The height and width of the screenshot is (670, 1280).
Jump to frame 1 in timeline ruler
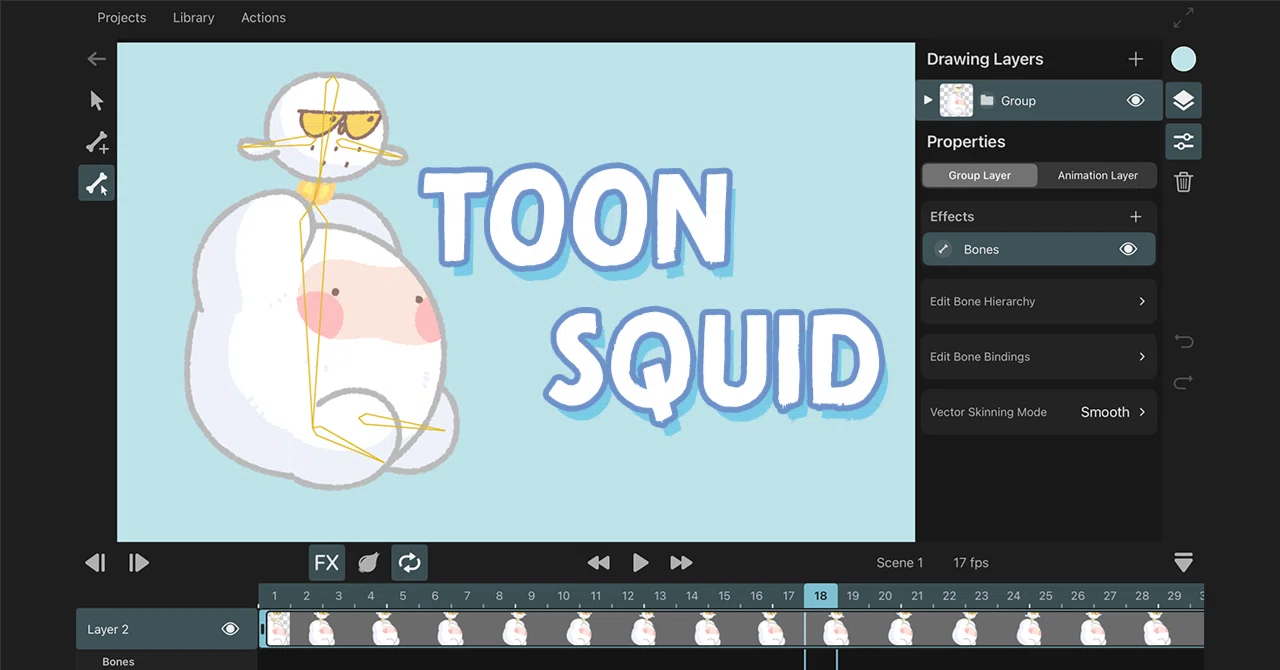(274, 596)
